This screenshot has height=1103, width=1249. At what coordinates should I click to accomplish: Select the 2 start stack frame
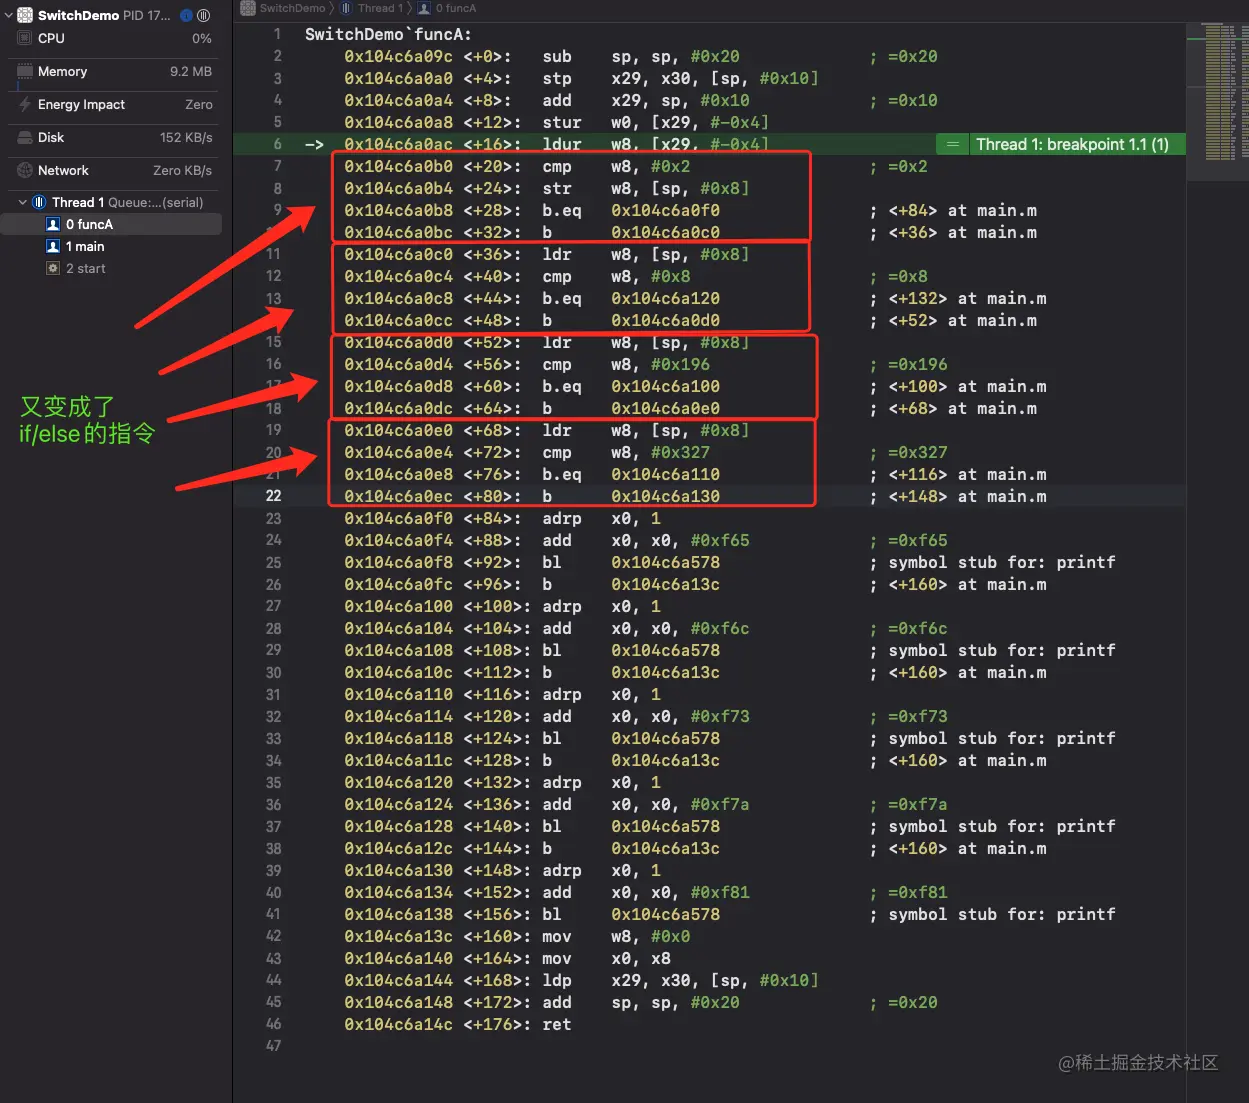click(111, 268)
